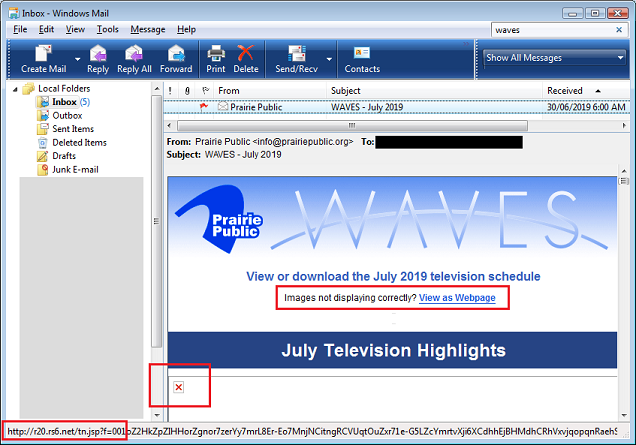Expand the Send/Recv dropdown arrow

329,59
